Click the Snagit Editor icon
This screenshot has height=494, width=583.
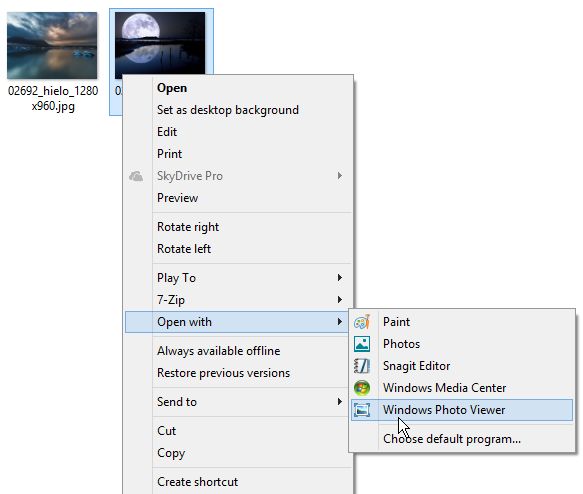tap(361, 366)
